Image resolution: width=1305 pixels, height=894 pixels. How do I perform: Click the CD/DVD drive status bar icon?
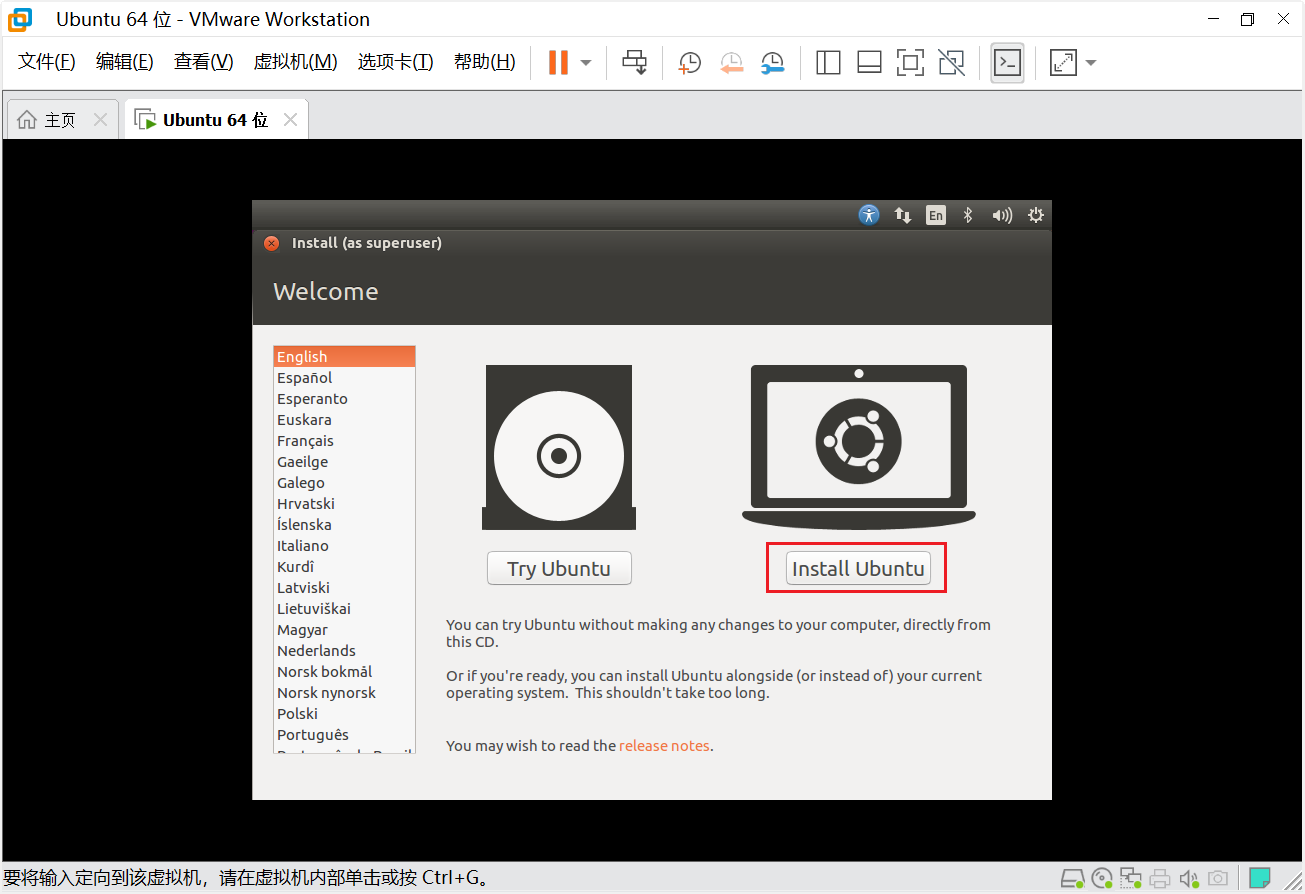pos(1102,879)
